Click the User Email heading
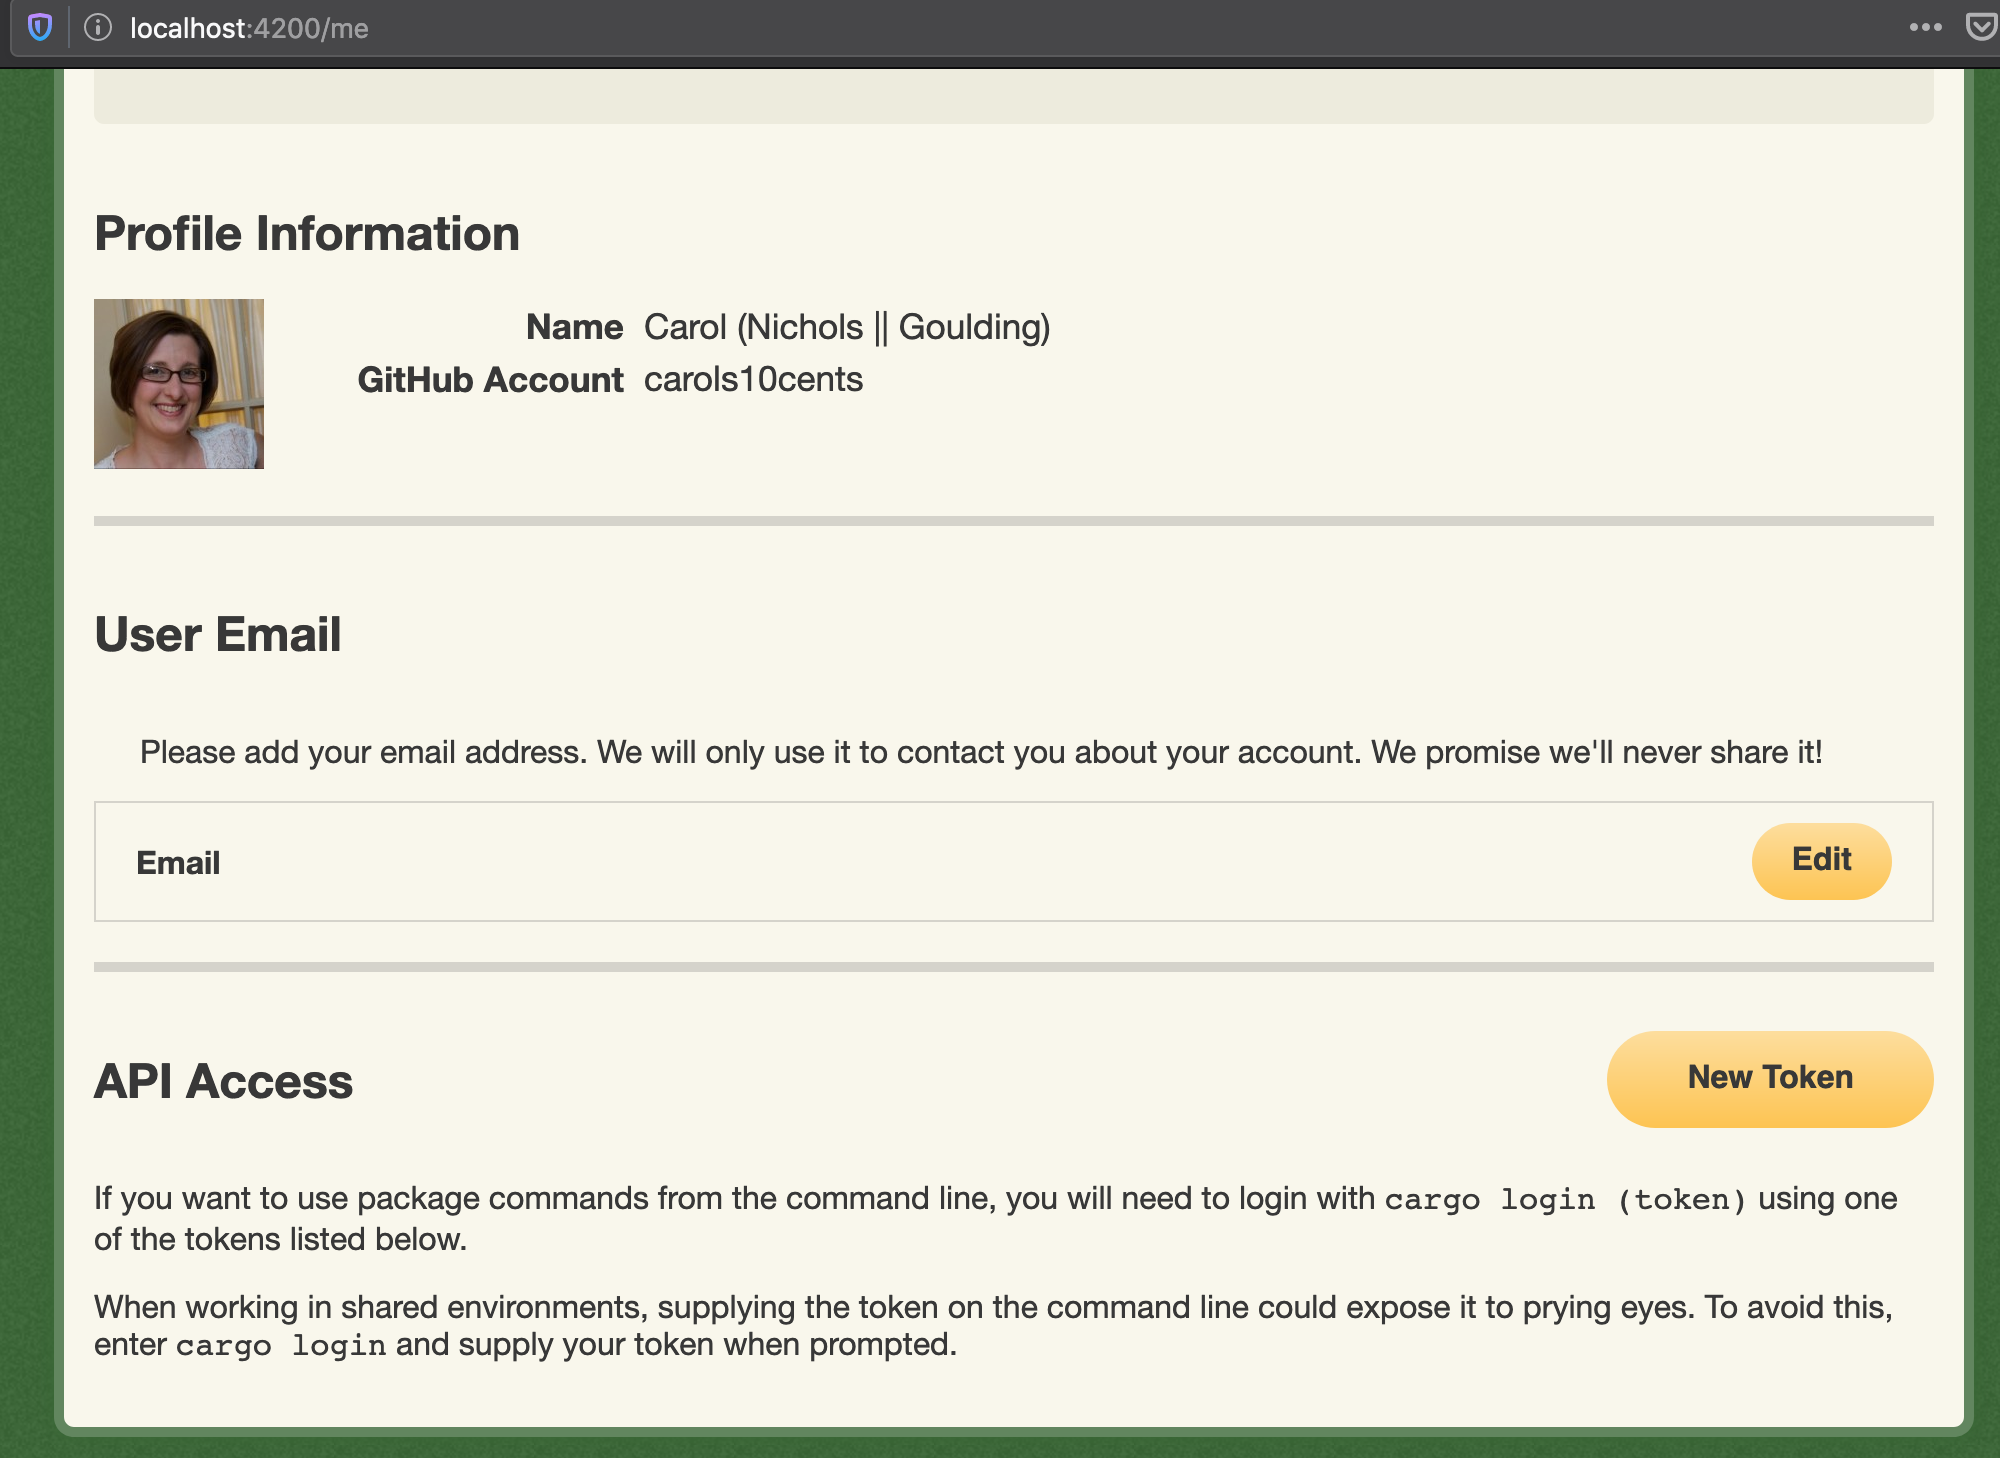 (x=218, y=634)
